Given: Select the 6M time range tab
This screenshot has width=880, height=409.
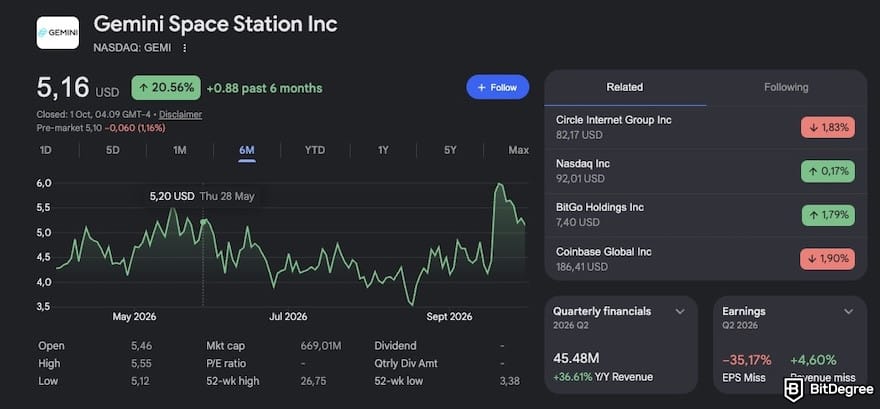Looking at the screenshot, I should click(247, 150).
